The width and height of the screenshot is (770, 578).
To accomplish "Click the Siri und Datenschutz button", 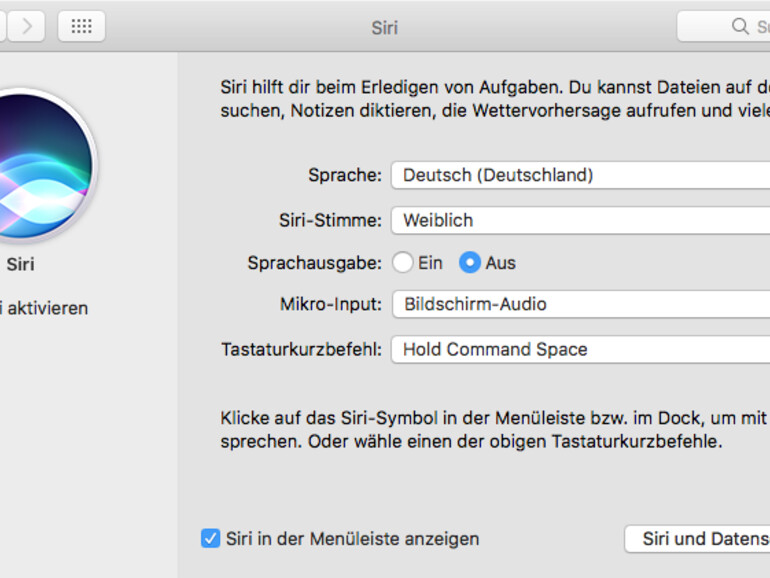I will coord(697,539).
